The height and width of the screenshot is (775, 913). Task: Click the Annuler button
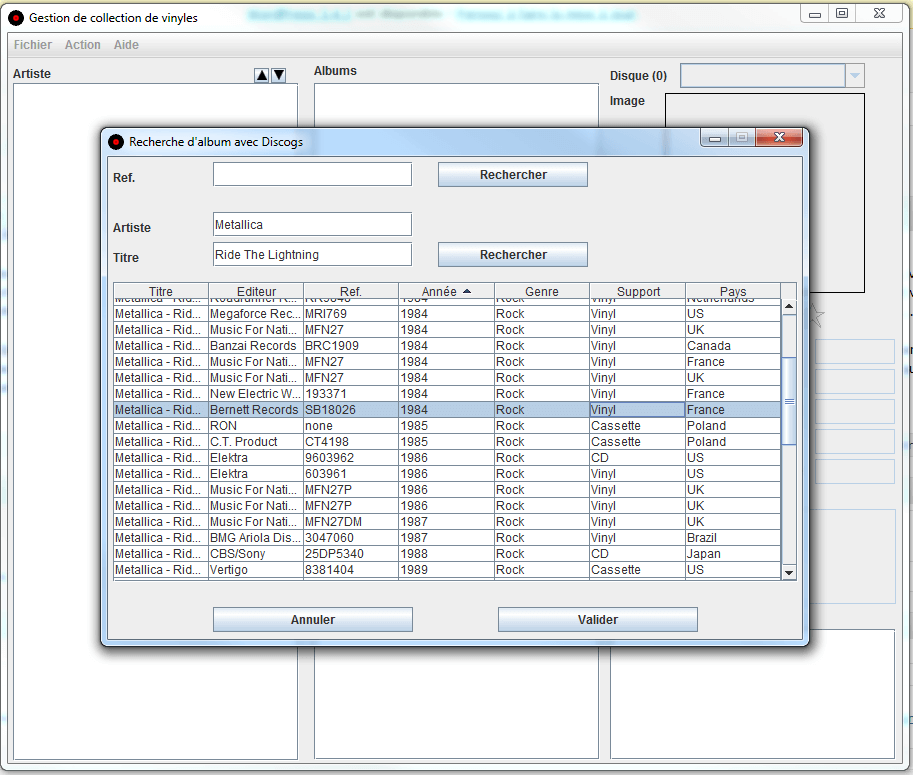(313, 620)
